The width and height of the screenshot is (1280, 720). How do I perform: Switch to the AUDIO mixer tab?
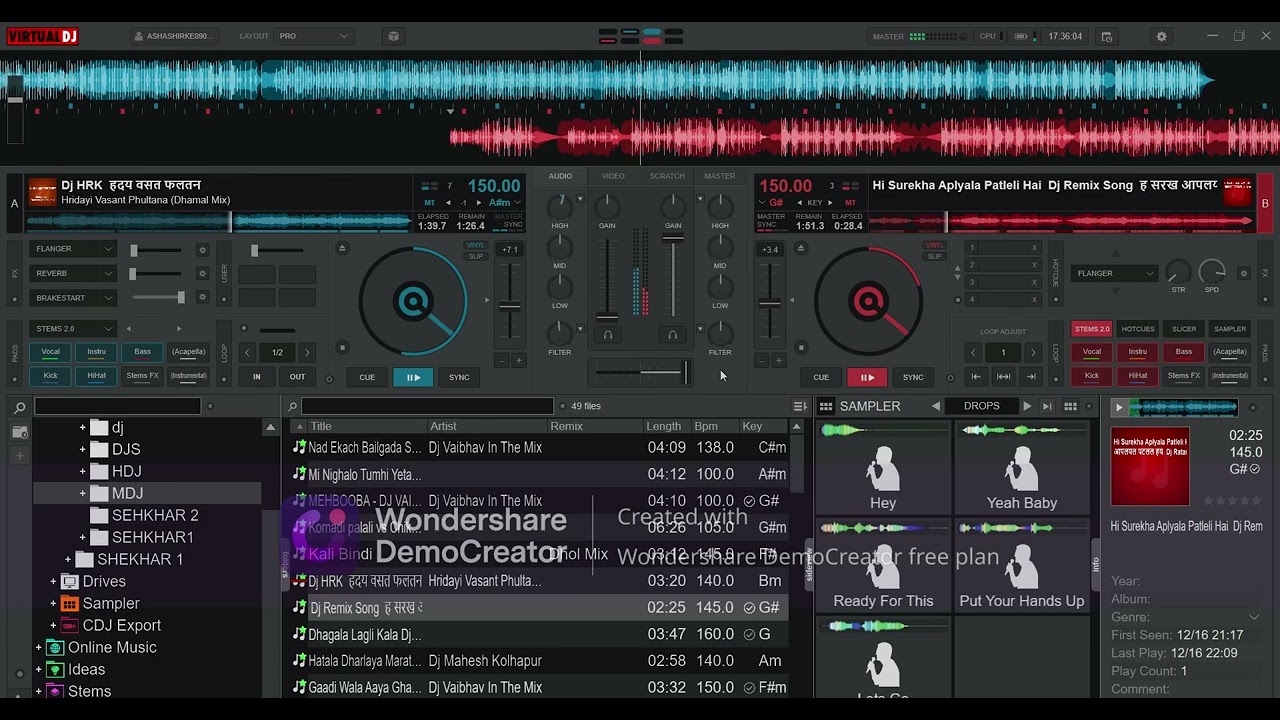(560, 176)
